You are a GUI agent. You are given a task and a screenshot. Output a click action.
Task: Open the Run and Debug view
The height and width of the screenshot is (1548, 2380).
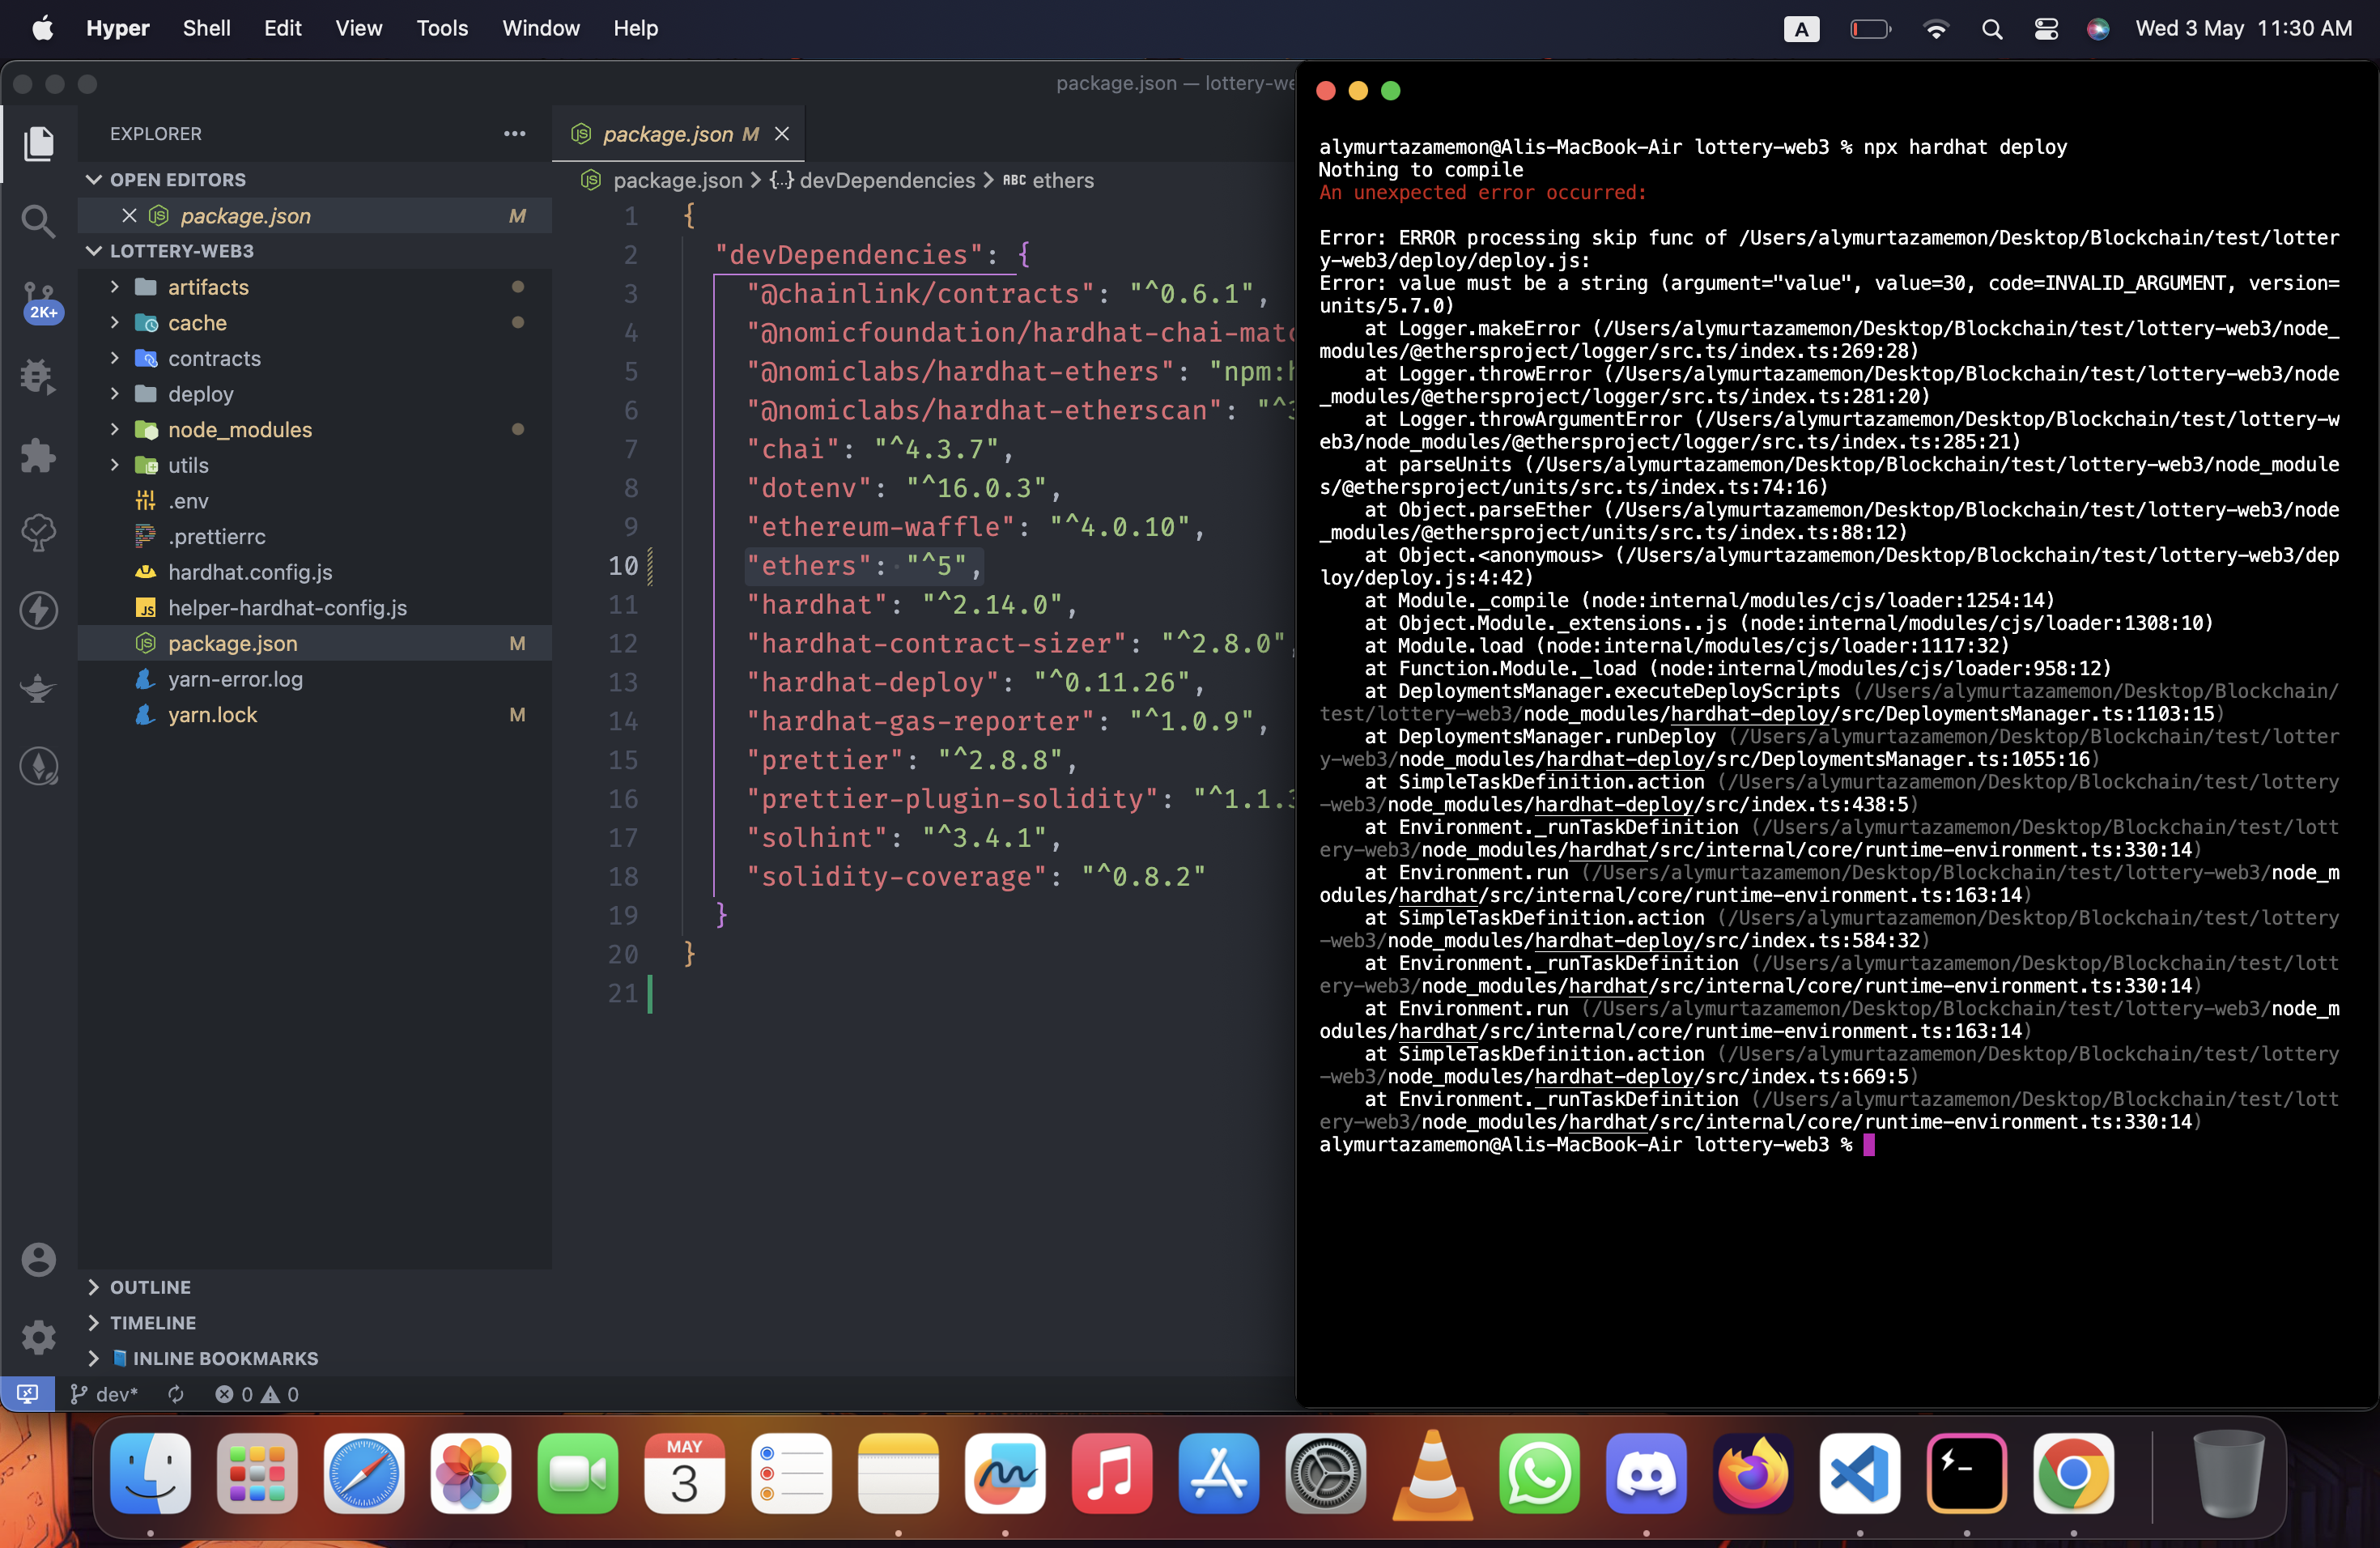[x=39, y=377]
